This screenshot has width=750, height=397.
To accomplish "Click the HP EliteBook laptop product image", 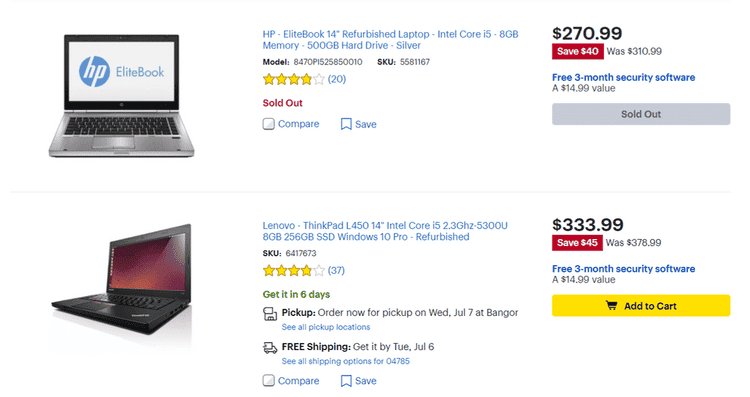I will [121, 96].
